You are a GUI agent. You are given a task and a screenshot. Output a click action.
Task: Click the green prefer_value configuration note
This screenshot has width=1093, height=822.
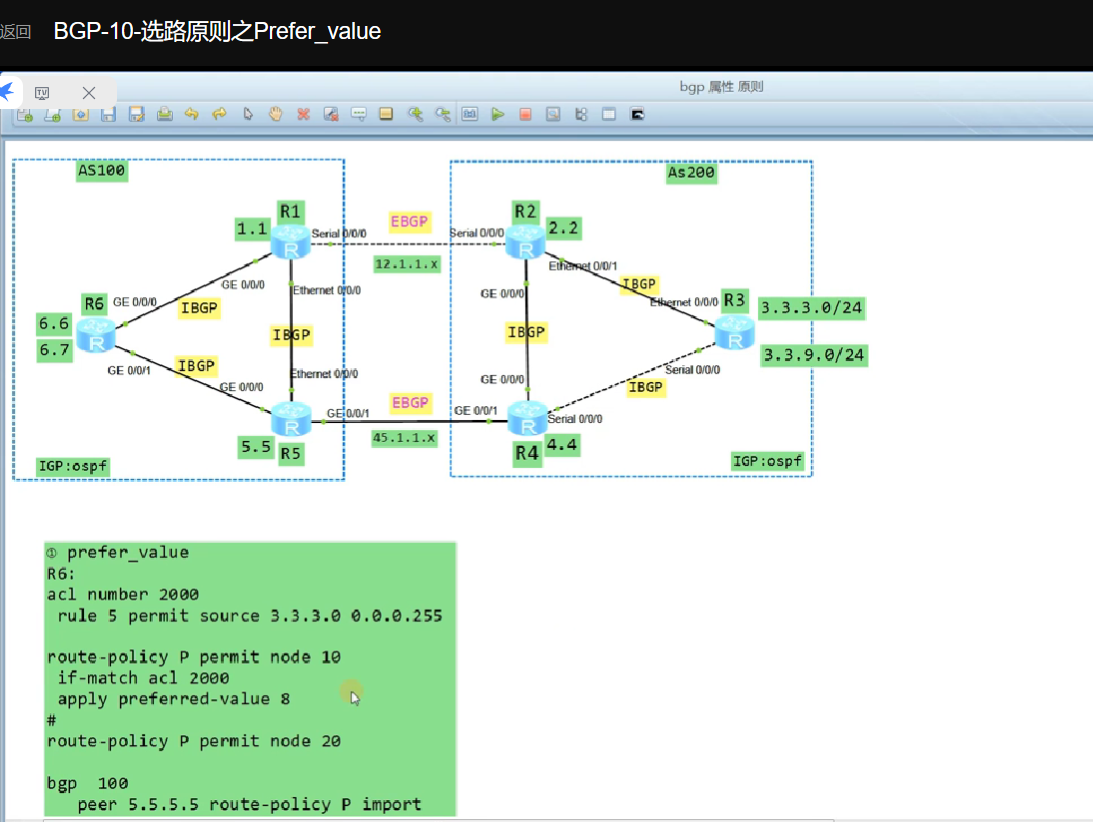250,680
